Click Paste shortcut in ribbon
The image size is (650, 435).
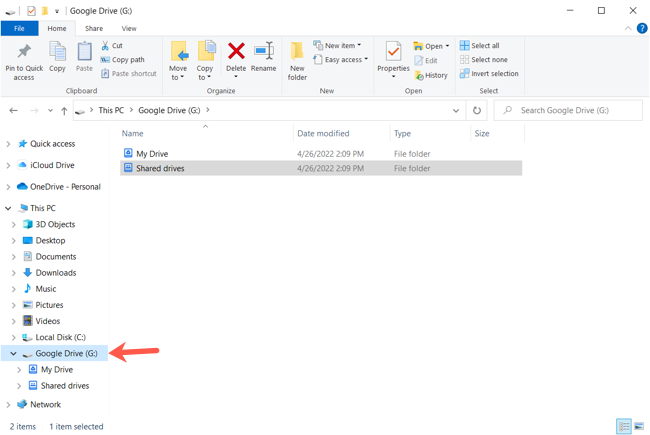coord(129,74)
